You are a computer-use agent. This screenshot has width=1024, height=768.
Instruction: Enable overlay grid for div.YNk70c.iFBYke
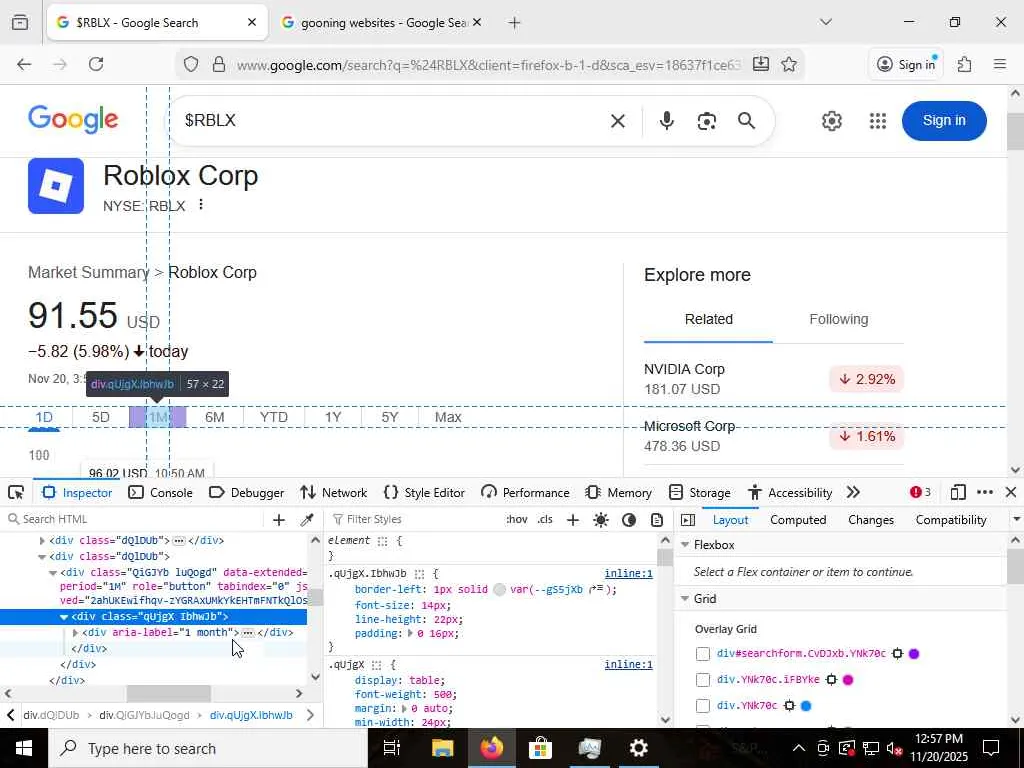(x=703, y=680)
